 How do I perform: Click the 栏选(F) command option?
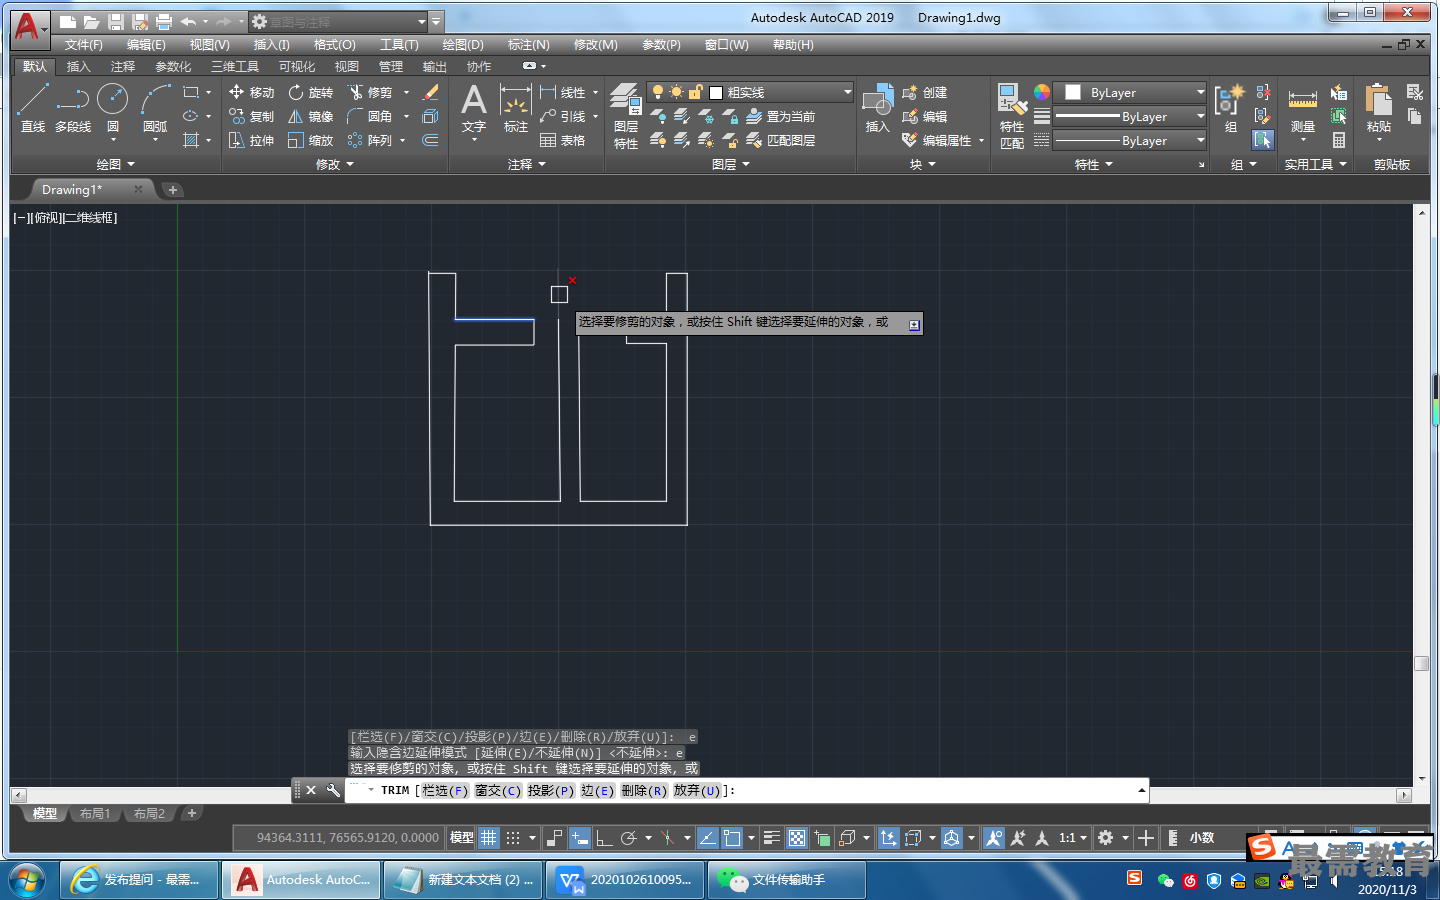click(x=445, y=790)
